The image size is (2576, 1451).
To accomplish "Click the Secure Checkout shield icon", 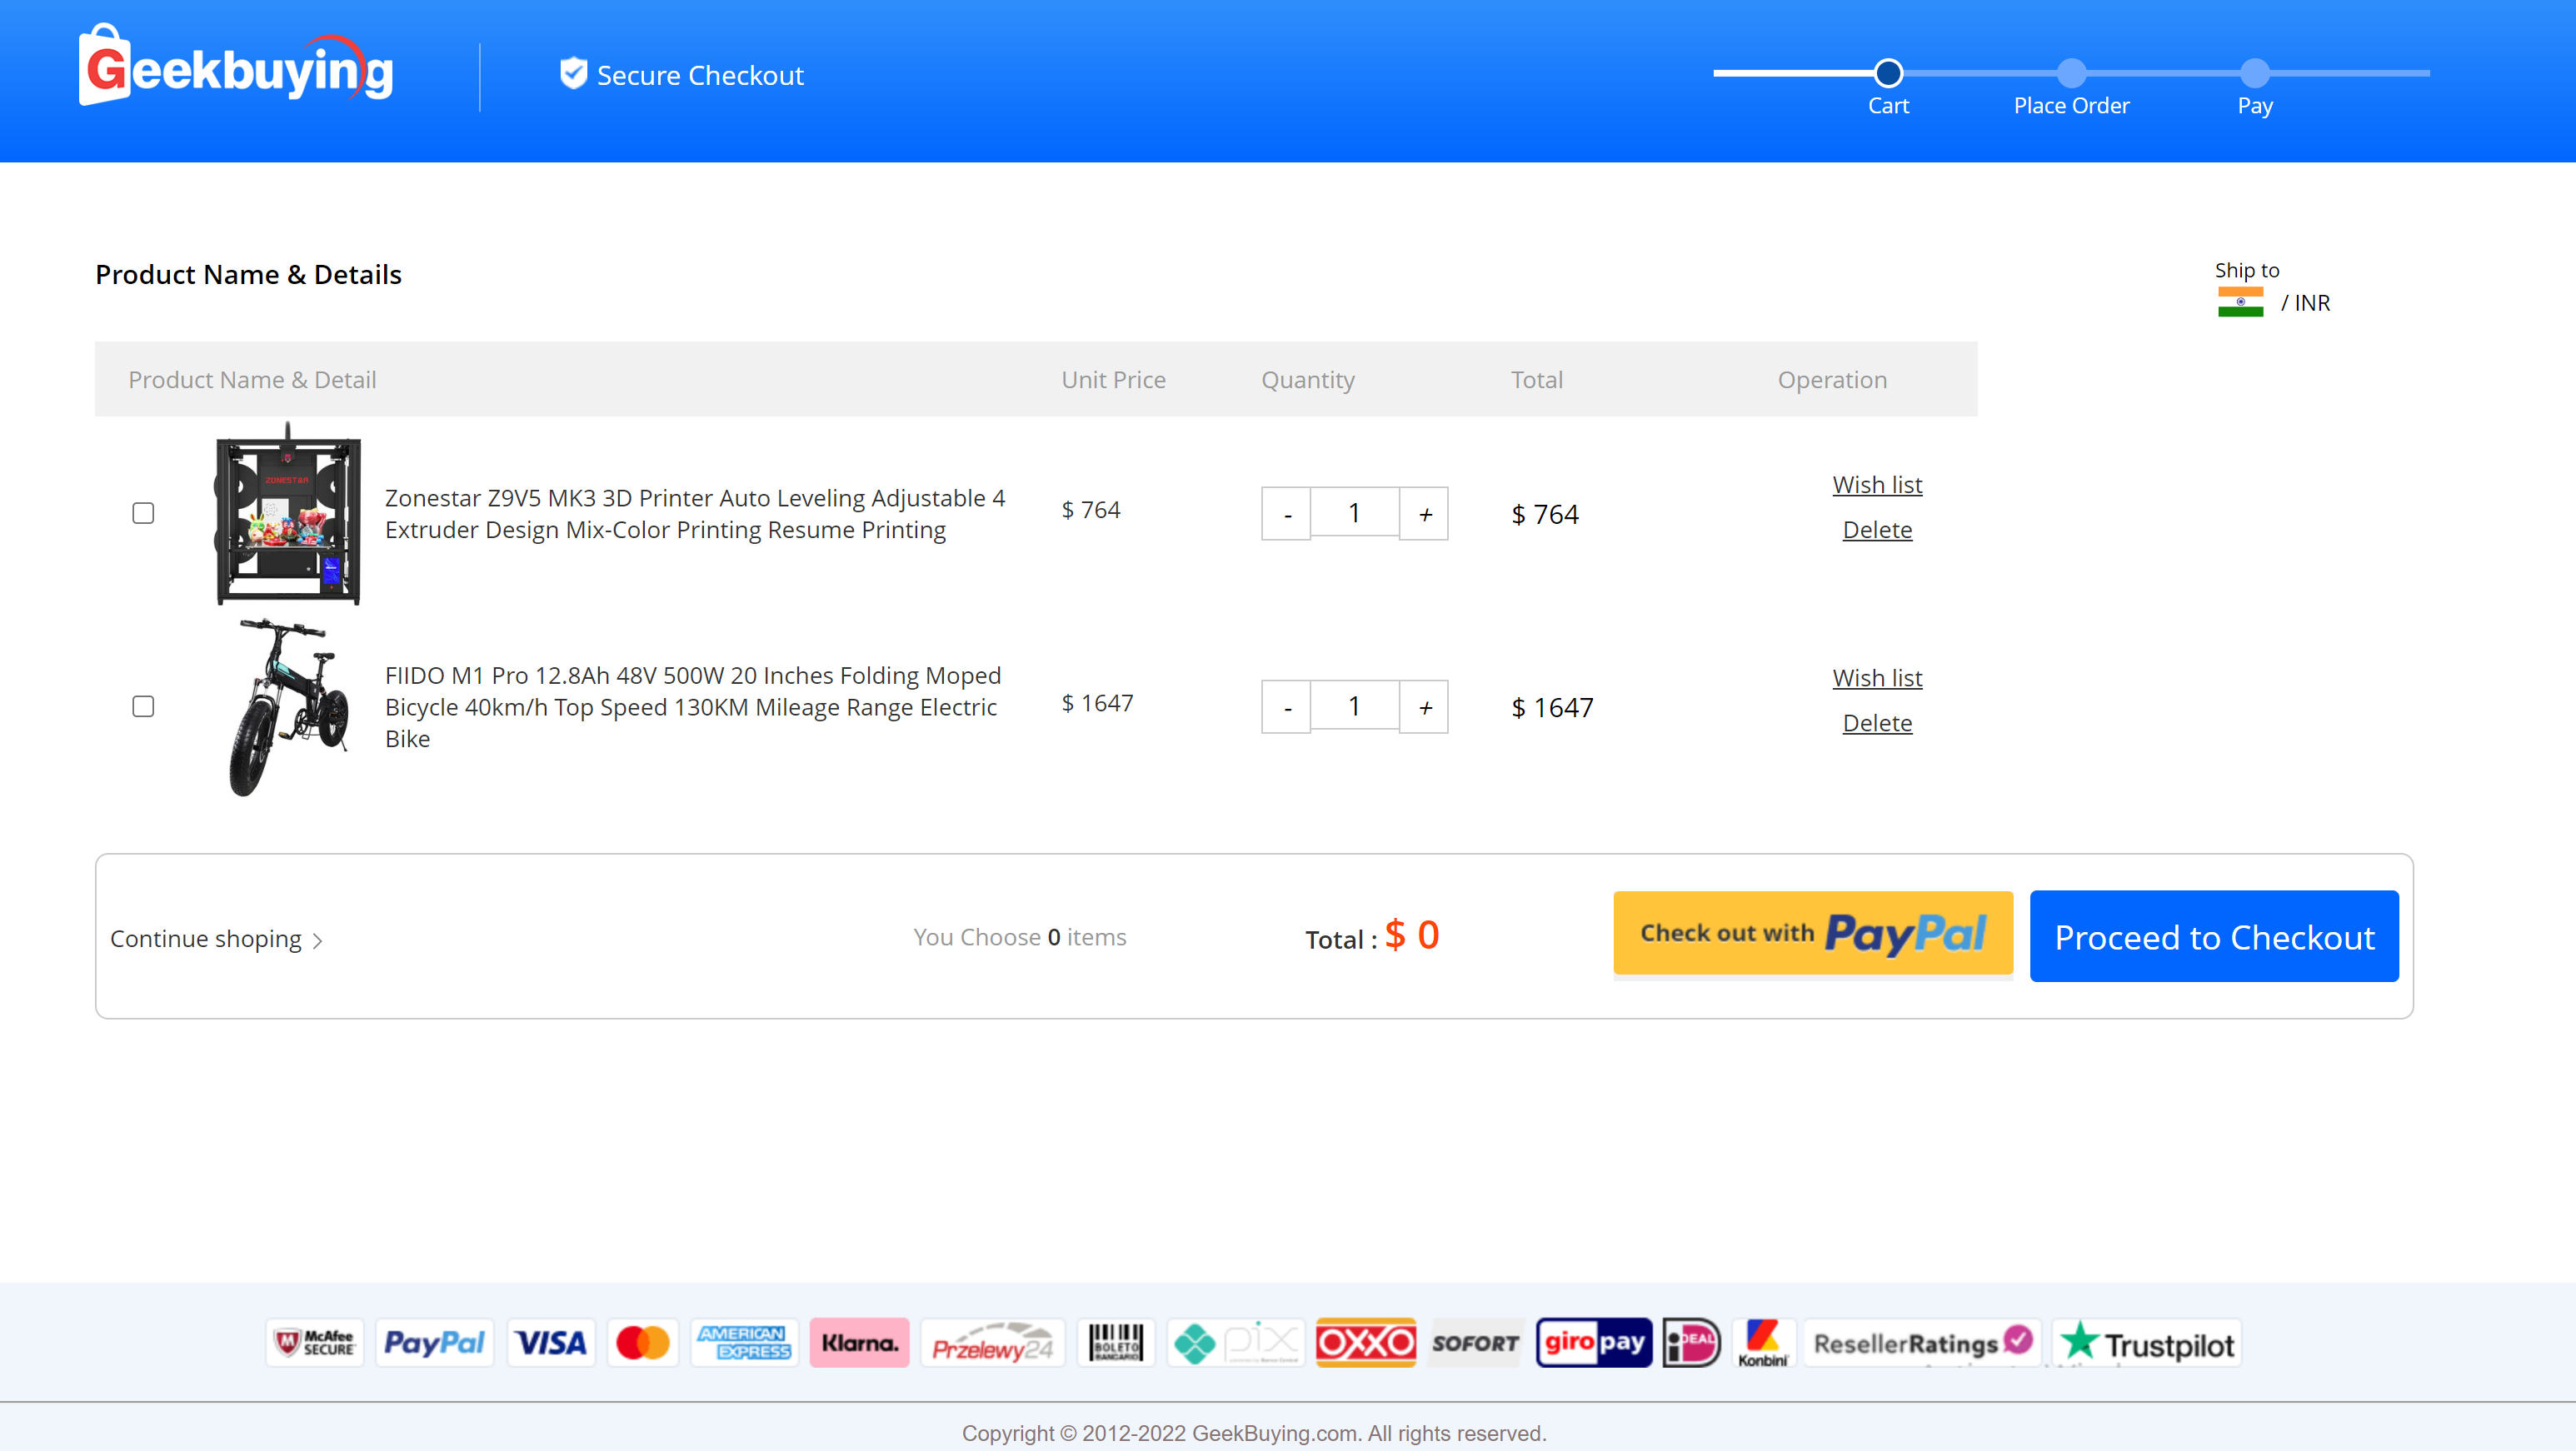I will coord(573,74).
